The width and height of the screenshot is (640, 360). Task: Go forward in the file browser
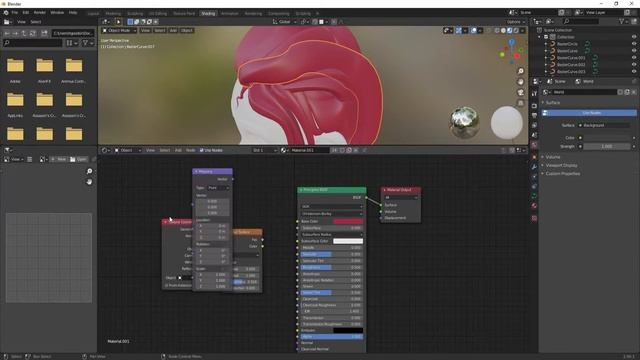pos(16,33)
